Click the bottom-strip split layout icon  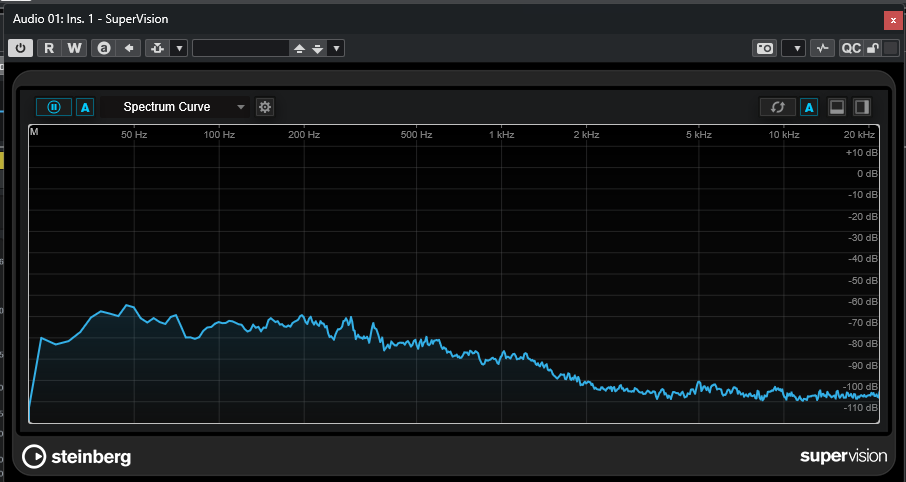click(837, 107)
